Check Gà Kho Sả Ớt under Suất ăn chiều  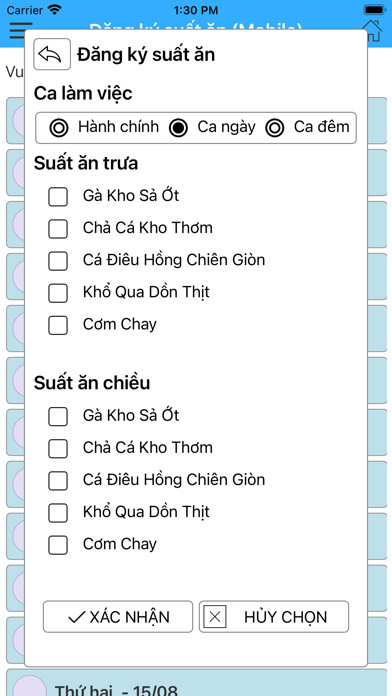(58, 416)
